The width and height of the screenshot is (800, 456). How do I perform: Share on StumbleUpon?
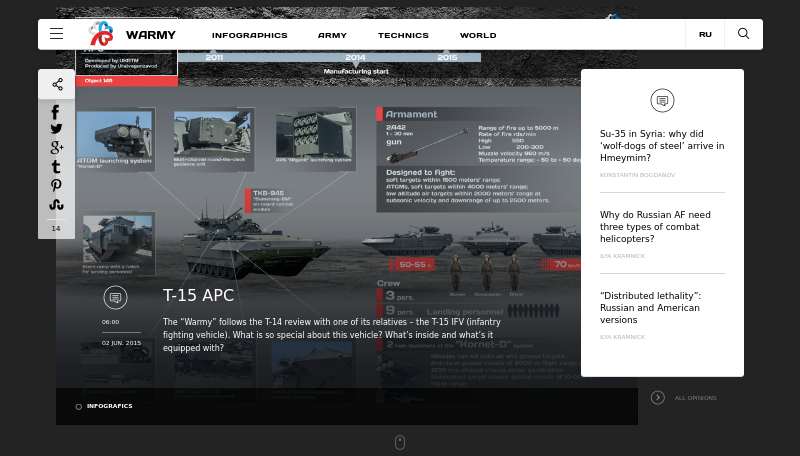pyautogui.click(x=56, y=205)
